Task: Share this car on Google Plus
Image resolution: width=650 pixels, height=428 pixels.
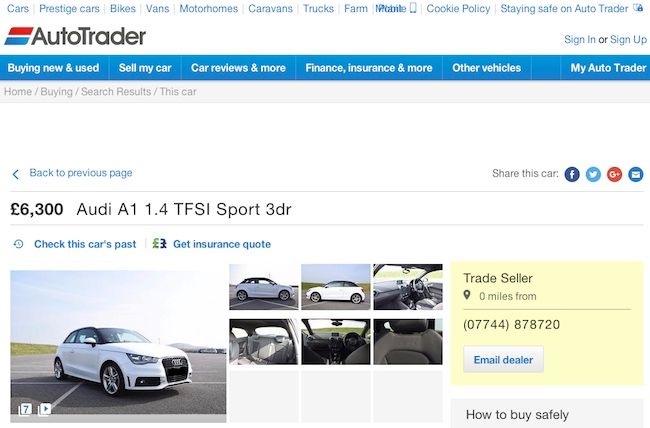Action: click(x=614, y=174)
